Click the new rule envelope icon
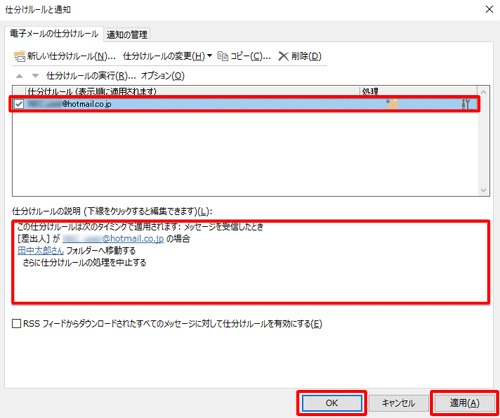 point(20,56)
